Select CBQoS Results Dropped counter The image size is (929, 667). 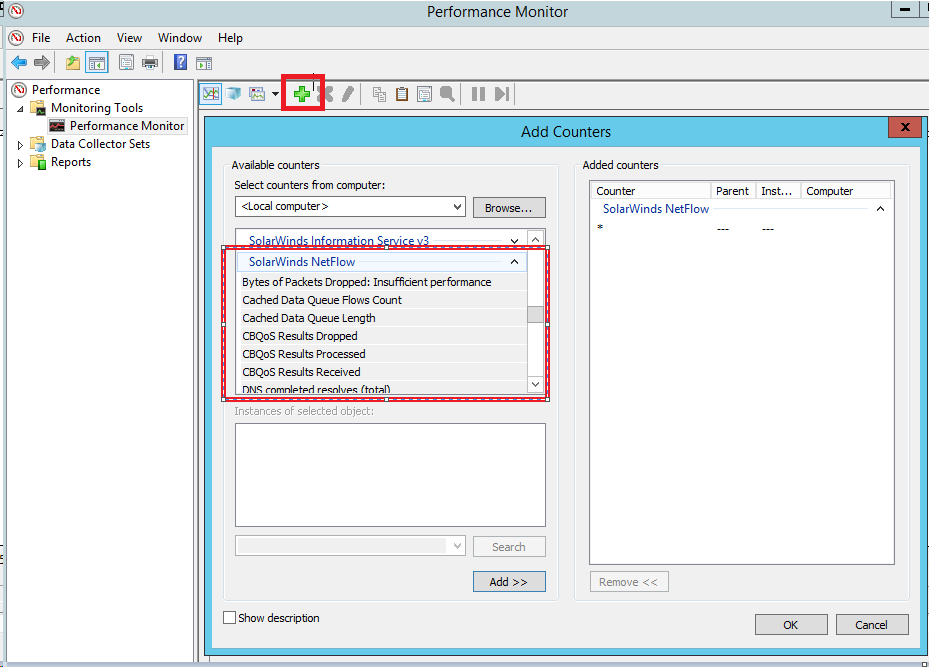383,336
